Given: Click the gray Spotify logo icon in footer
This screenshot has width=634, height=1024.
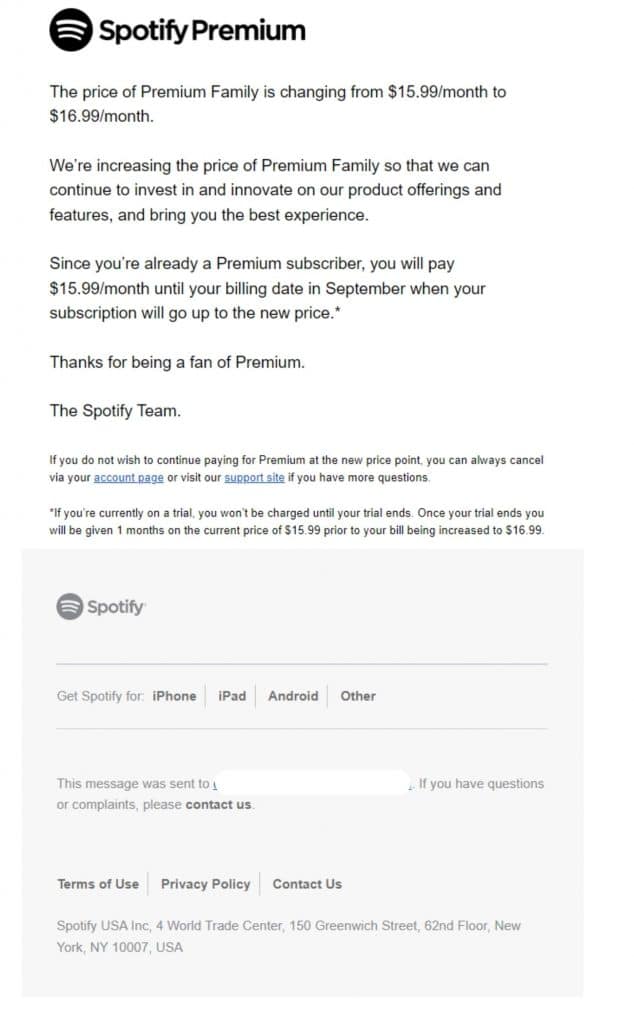Looking at the screenshot, I should pyautogui.click(x=69, y=607).
